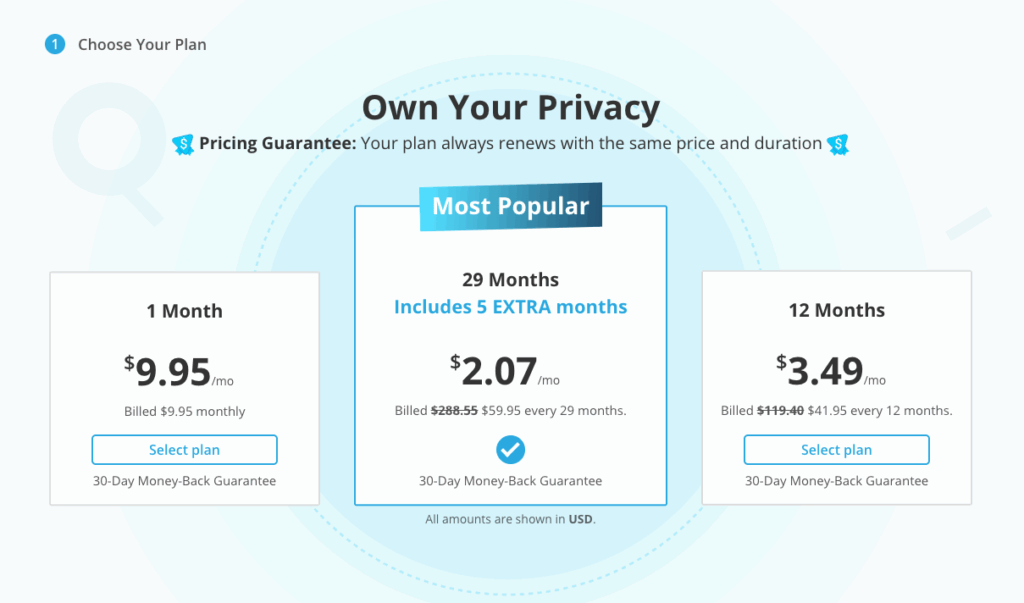This screenshot has height=603, width=1024.
Task: Select the $9.95 per month price
Action: click(173, 372)
